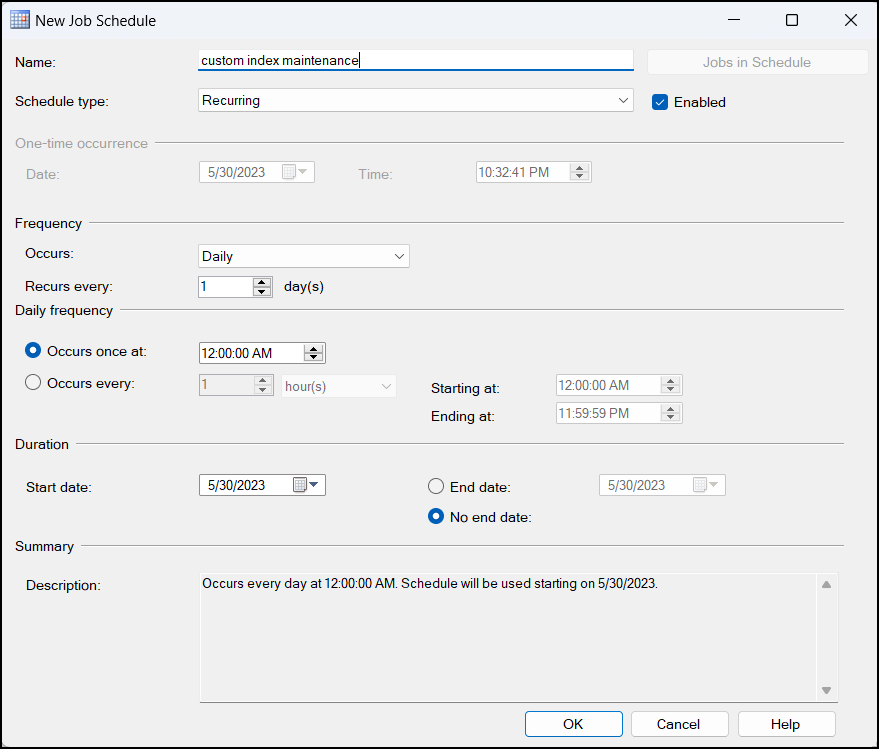
Task: Uncheck the Enabled checkbox
Action: click(660, 102)
